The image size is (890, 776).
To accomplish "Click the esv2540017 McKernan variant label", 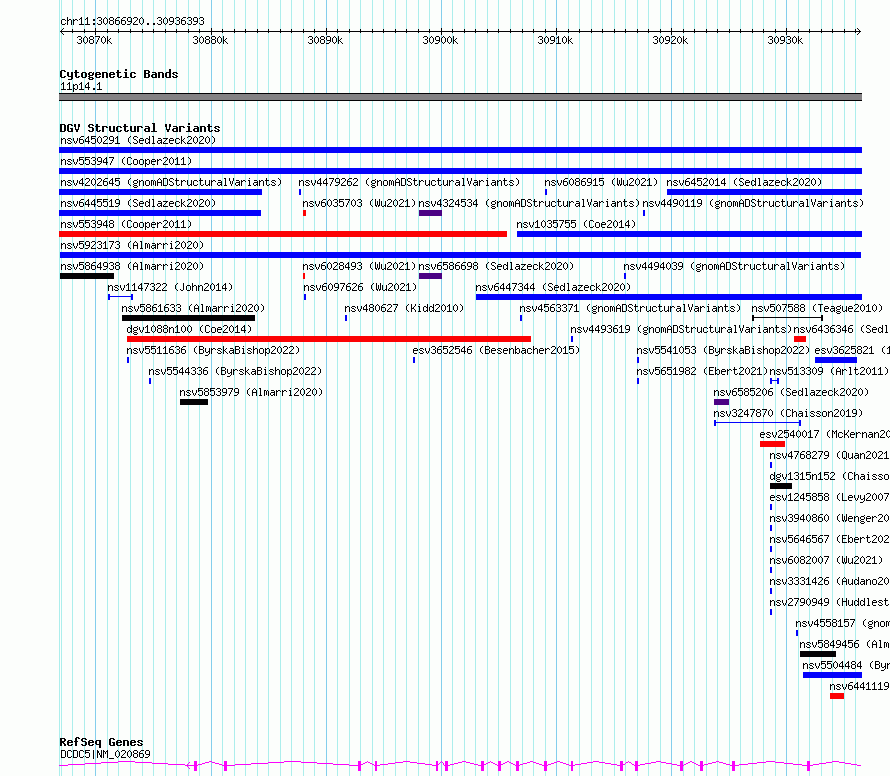I will 825,434.
